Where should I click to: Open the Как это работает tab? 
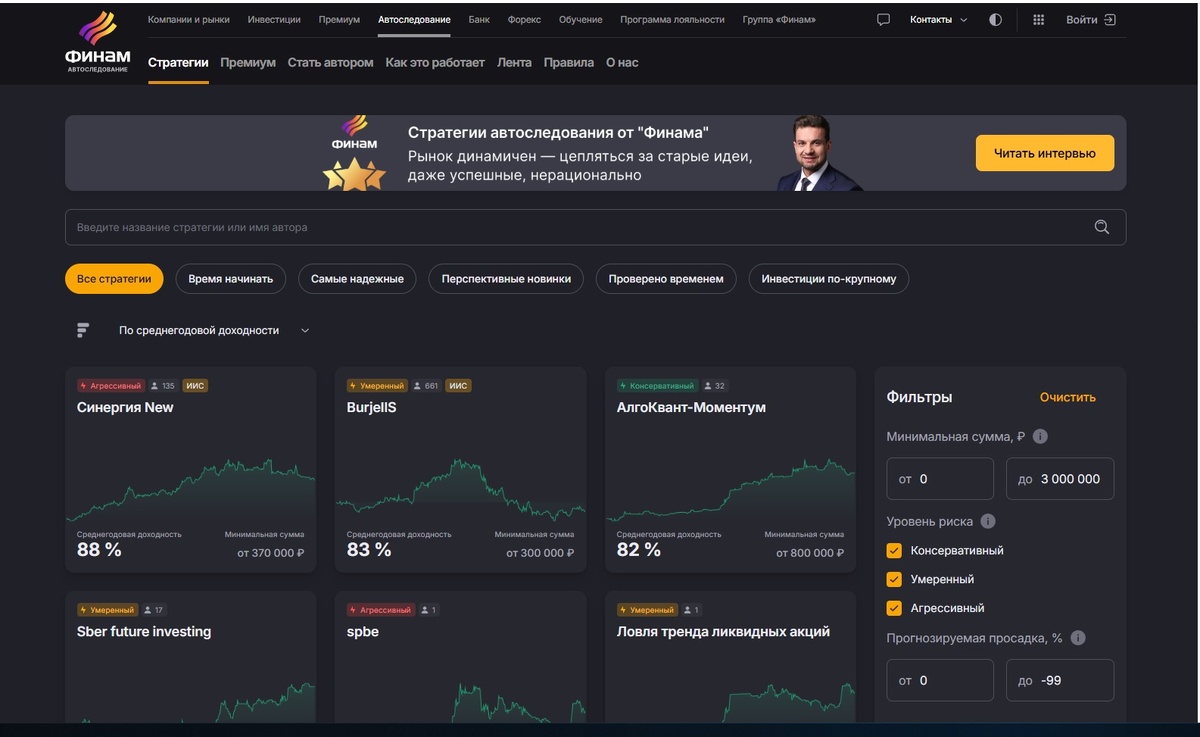(435, 62)
